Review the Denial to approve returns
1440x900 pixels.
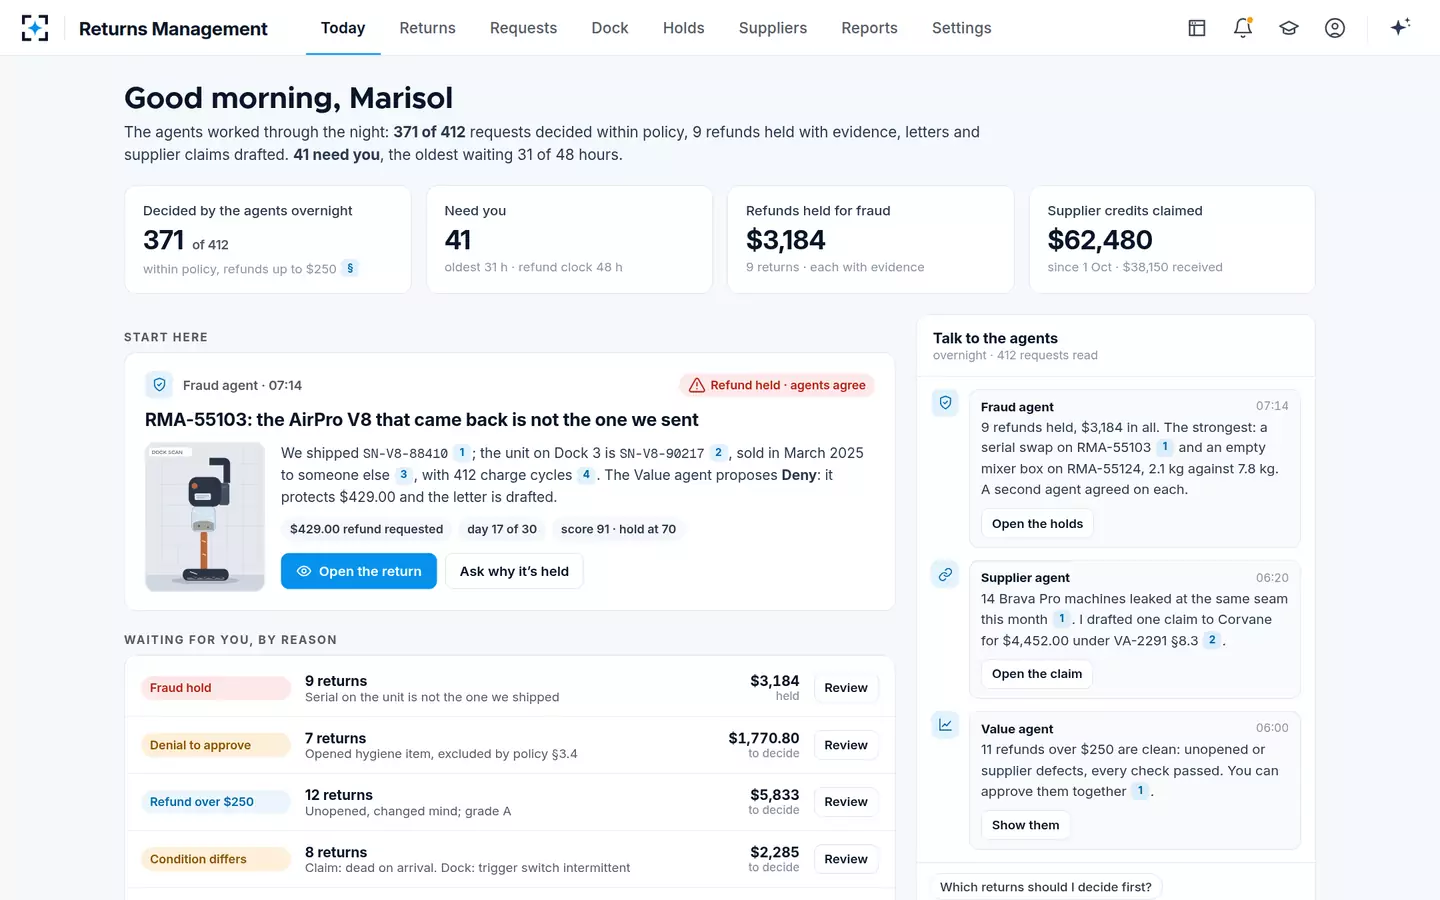click(x=846, y=745)
